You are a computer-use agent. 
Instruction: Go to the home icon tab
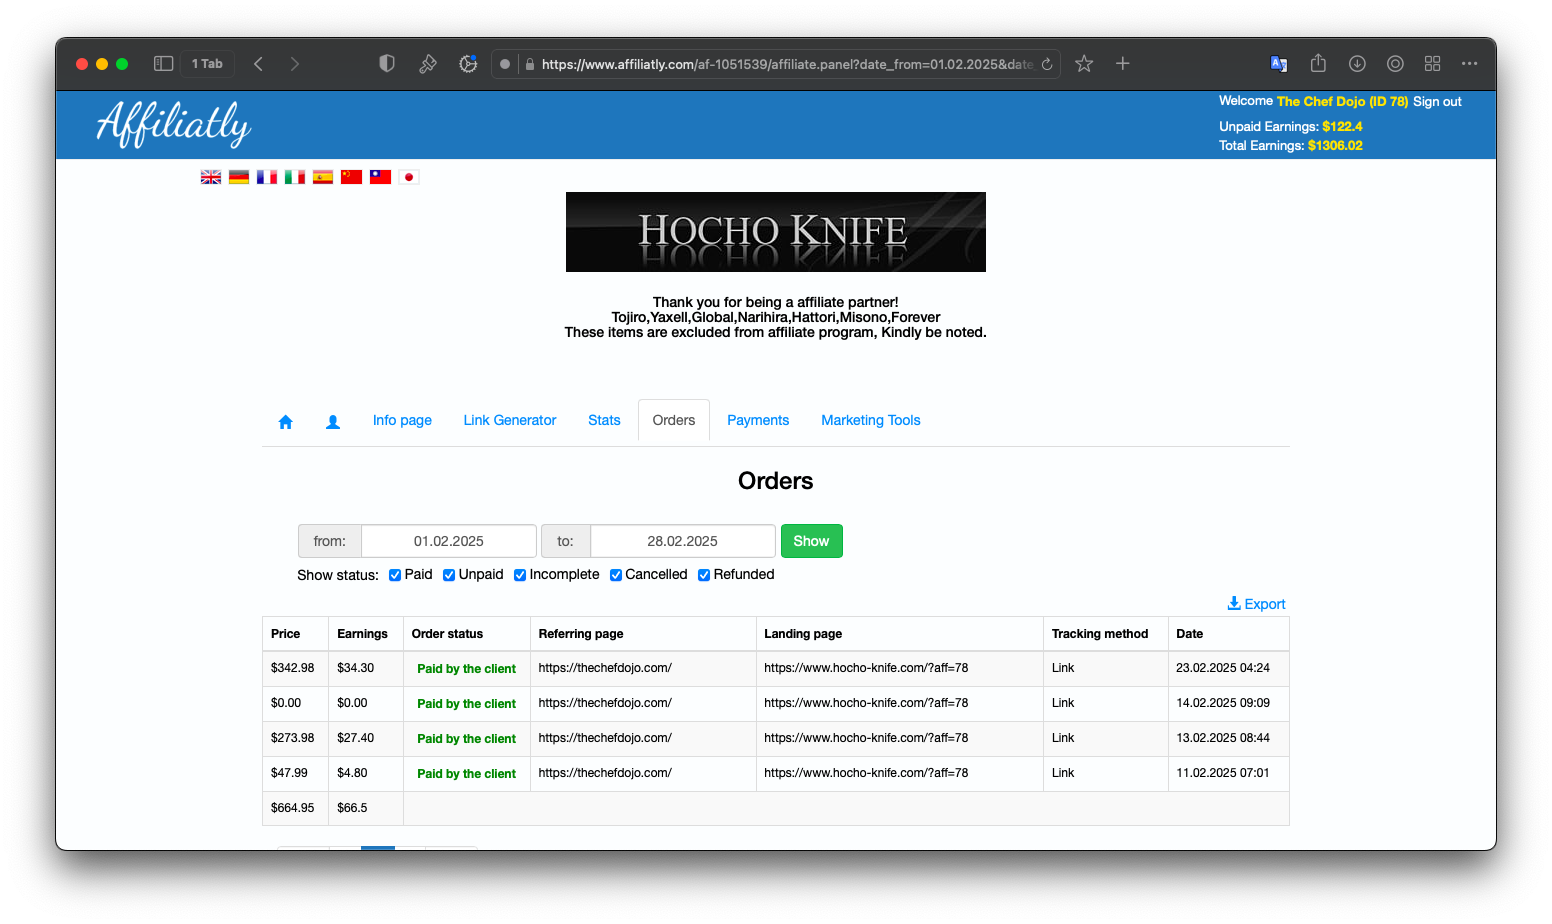(285, 421)
